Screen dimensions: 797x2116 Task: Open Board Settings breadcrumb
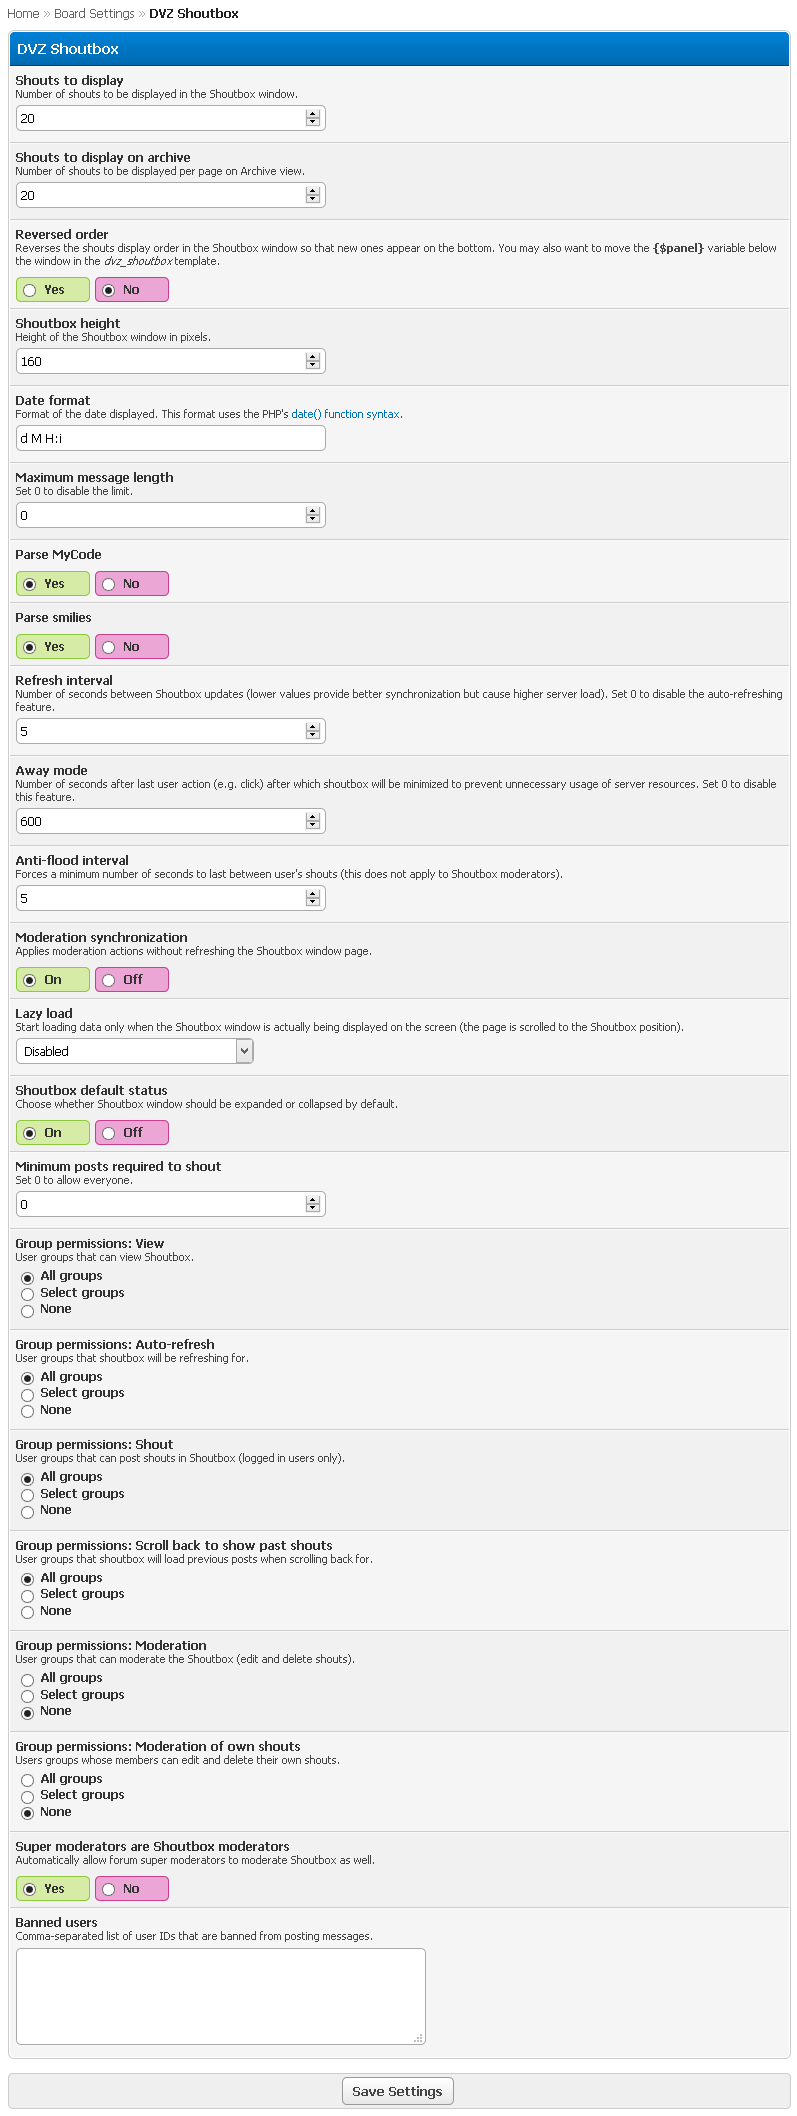(x=94, y=14)
